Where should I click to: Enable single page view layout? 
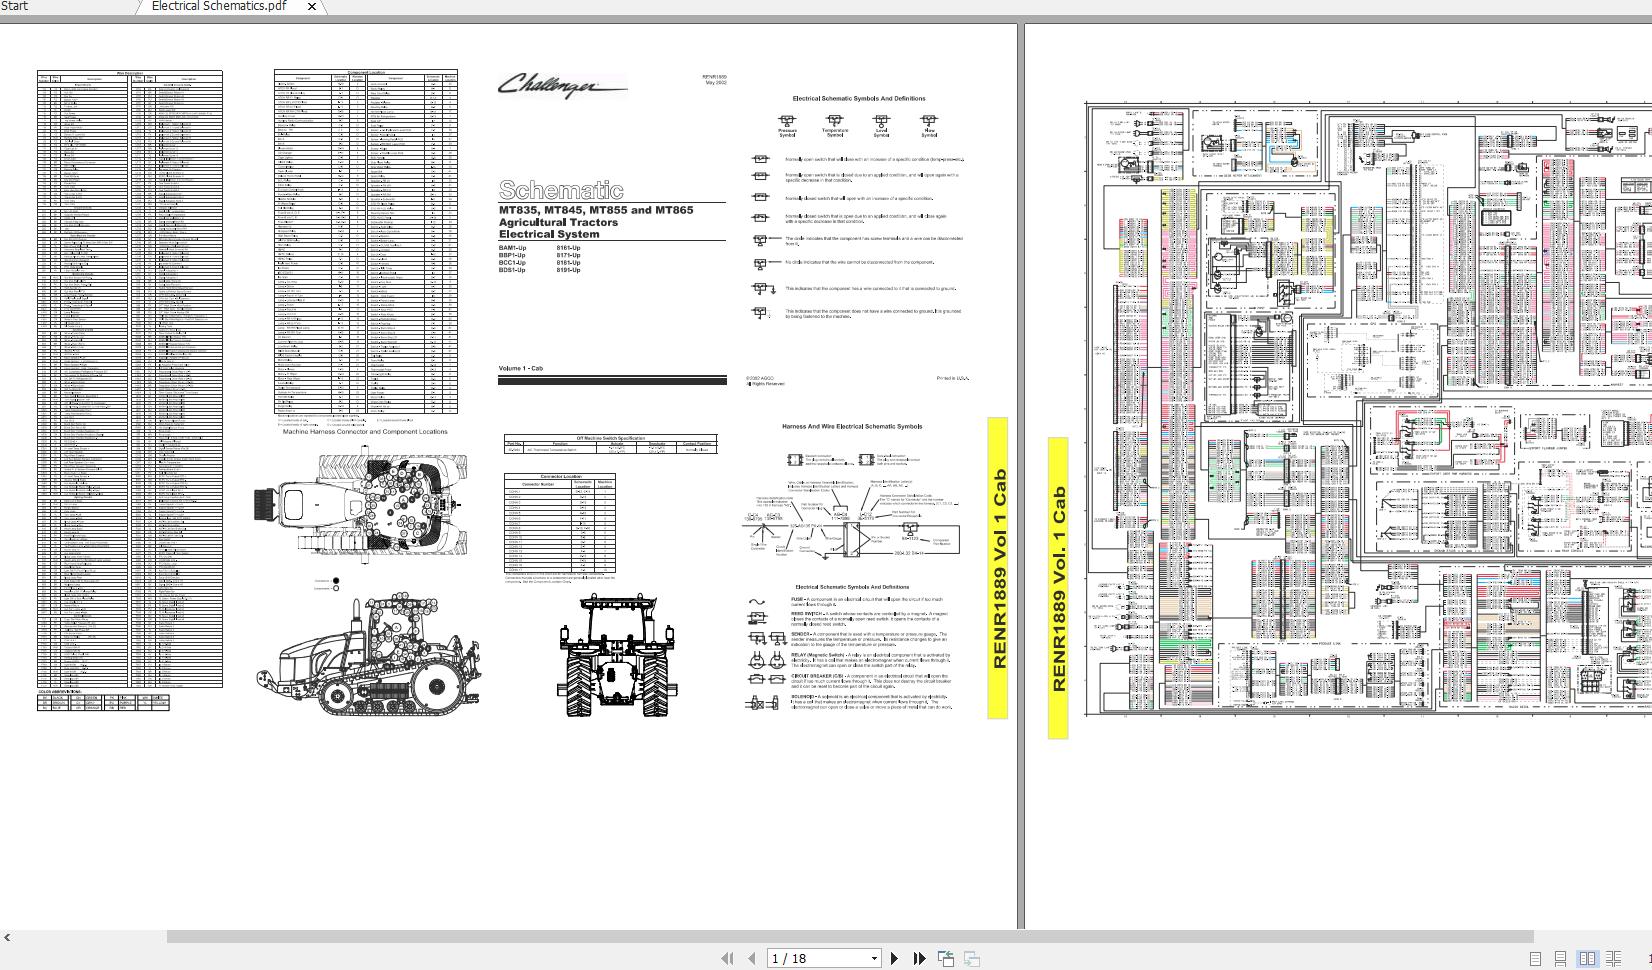pyautogui.click(x=1535, y=958)
